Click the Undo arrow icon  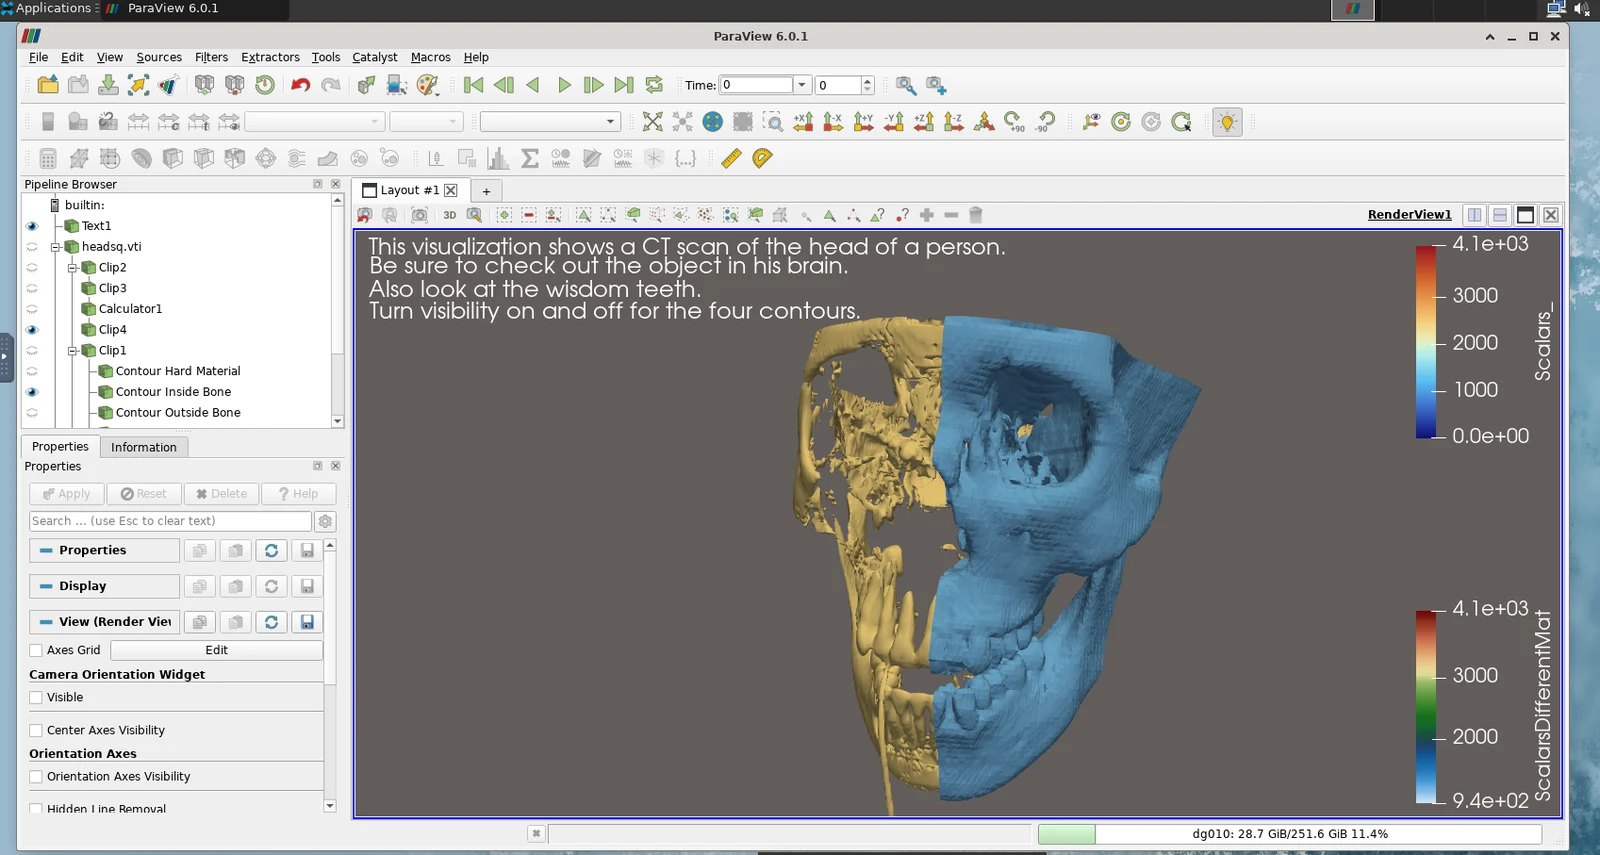coord(300,85)
